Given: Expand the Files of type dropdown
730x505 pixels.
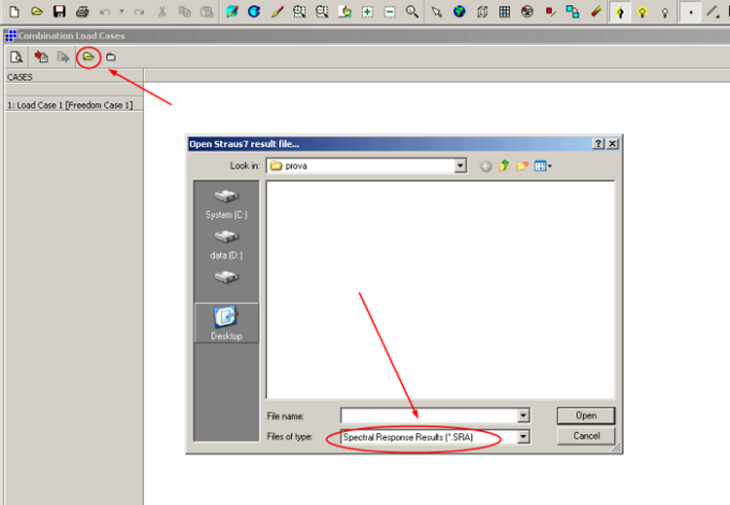Looking at the screenshot, I should pyautogui.click(x=523, y=437).
